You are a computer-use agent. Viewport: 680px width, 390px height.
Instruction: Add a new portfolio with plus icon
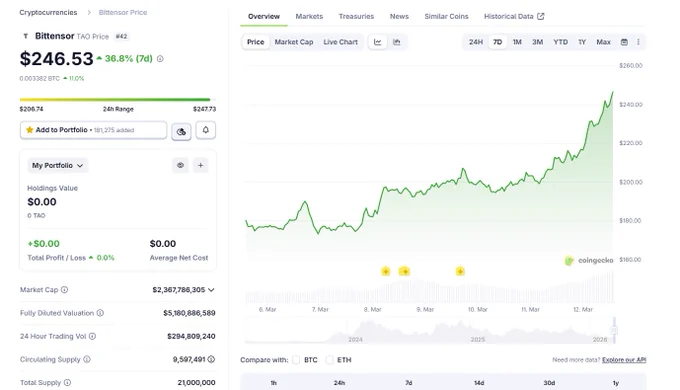click(200, 165)
